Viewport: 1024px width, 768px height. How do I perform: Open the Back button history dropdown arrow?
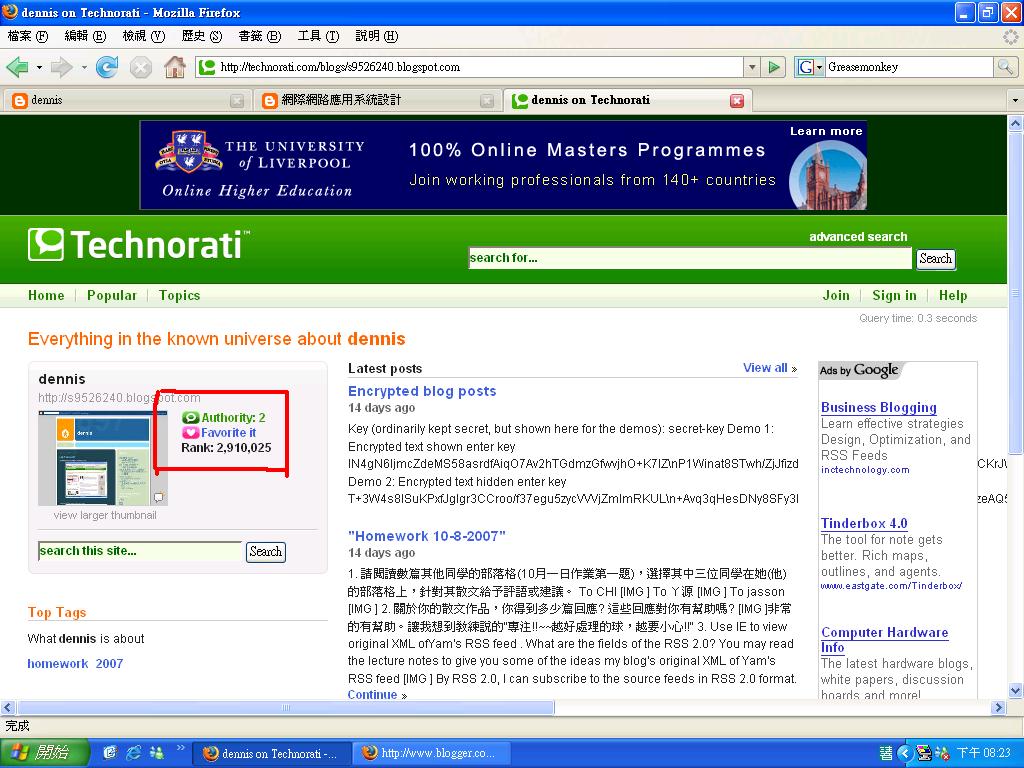click(39, 67)
